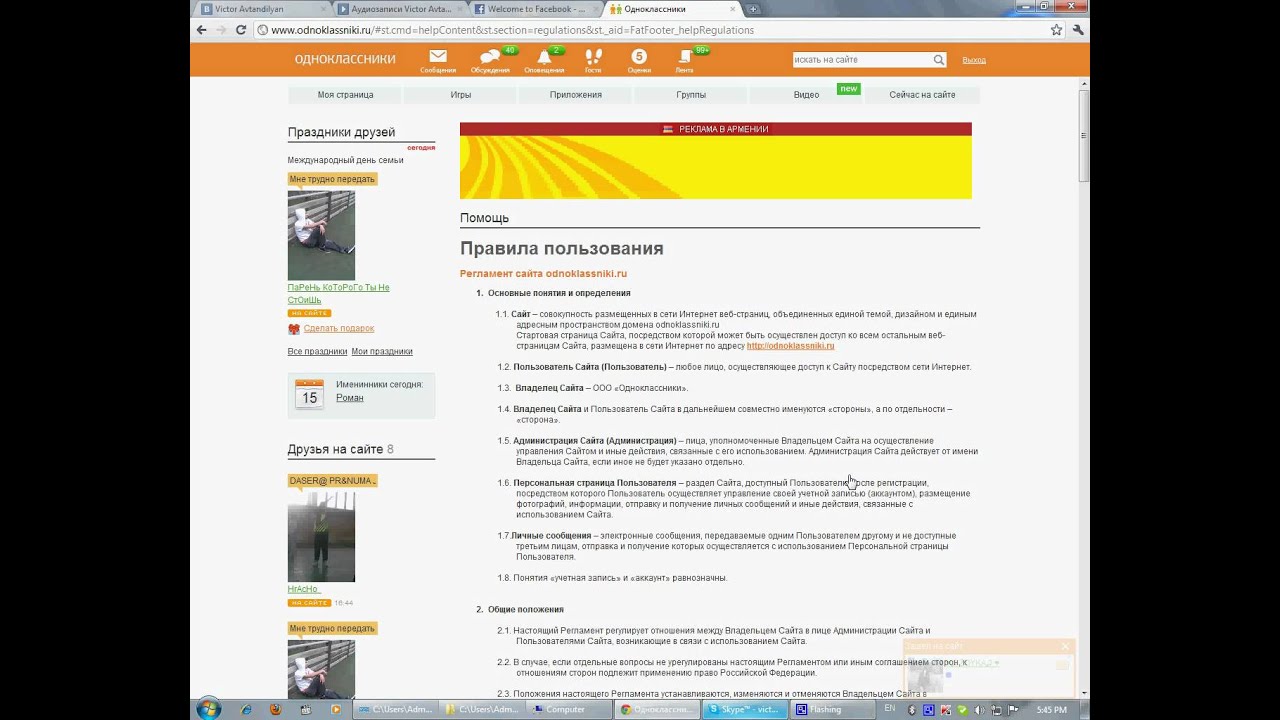Open the Группы menu item
This screenshot has width=1280, height=720.
point(690,95)
